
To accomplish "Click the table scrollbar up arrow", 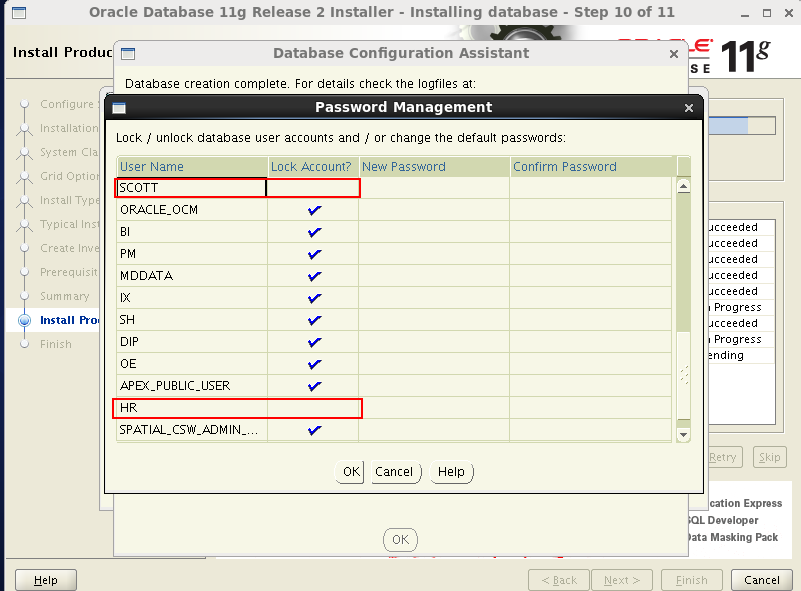I will [x=684, y=186].
